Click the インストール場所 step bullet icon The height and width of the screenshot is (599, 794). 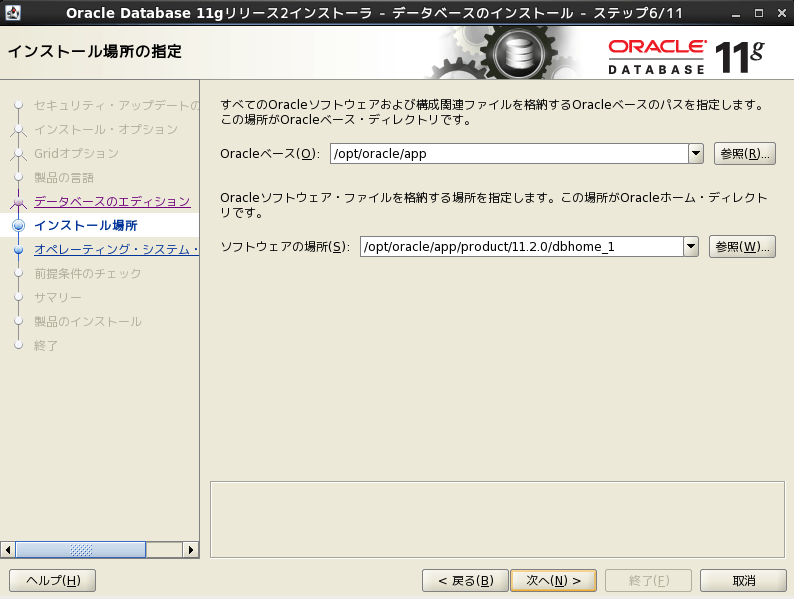18,225
